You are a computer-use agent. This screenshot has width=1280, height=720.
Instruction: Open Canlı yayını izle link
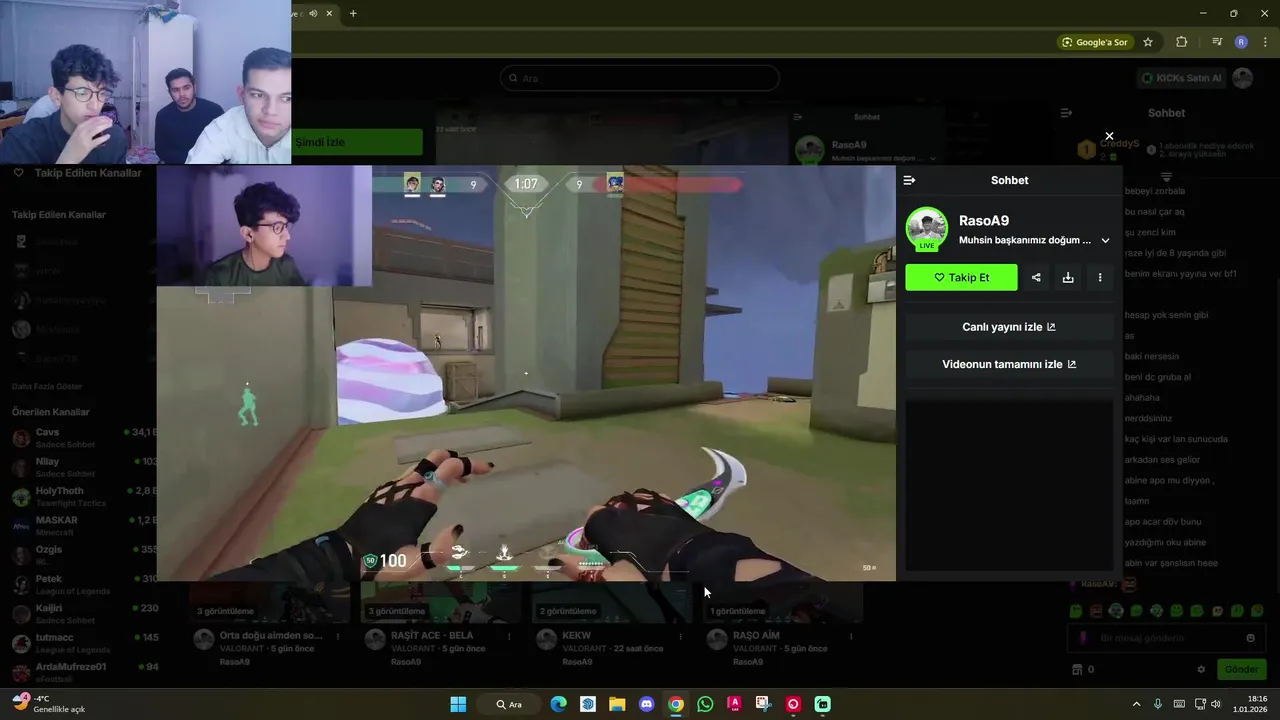[1009, 327]
